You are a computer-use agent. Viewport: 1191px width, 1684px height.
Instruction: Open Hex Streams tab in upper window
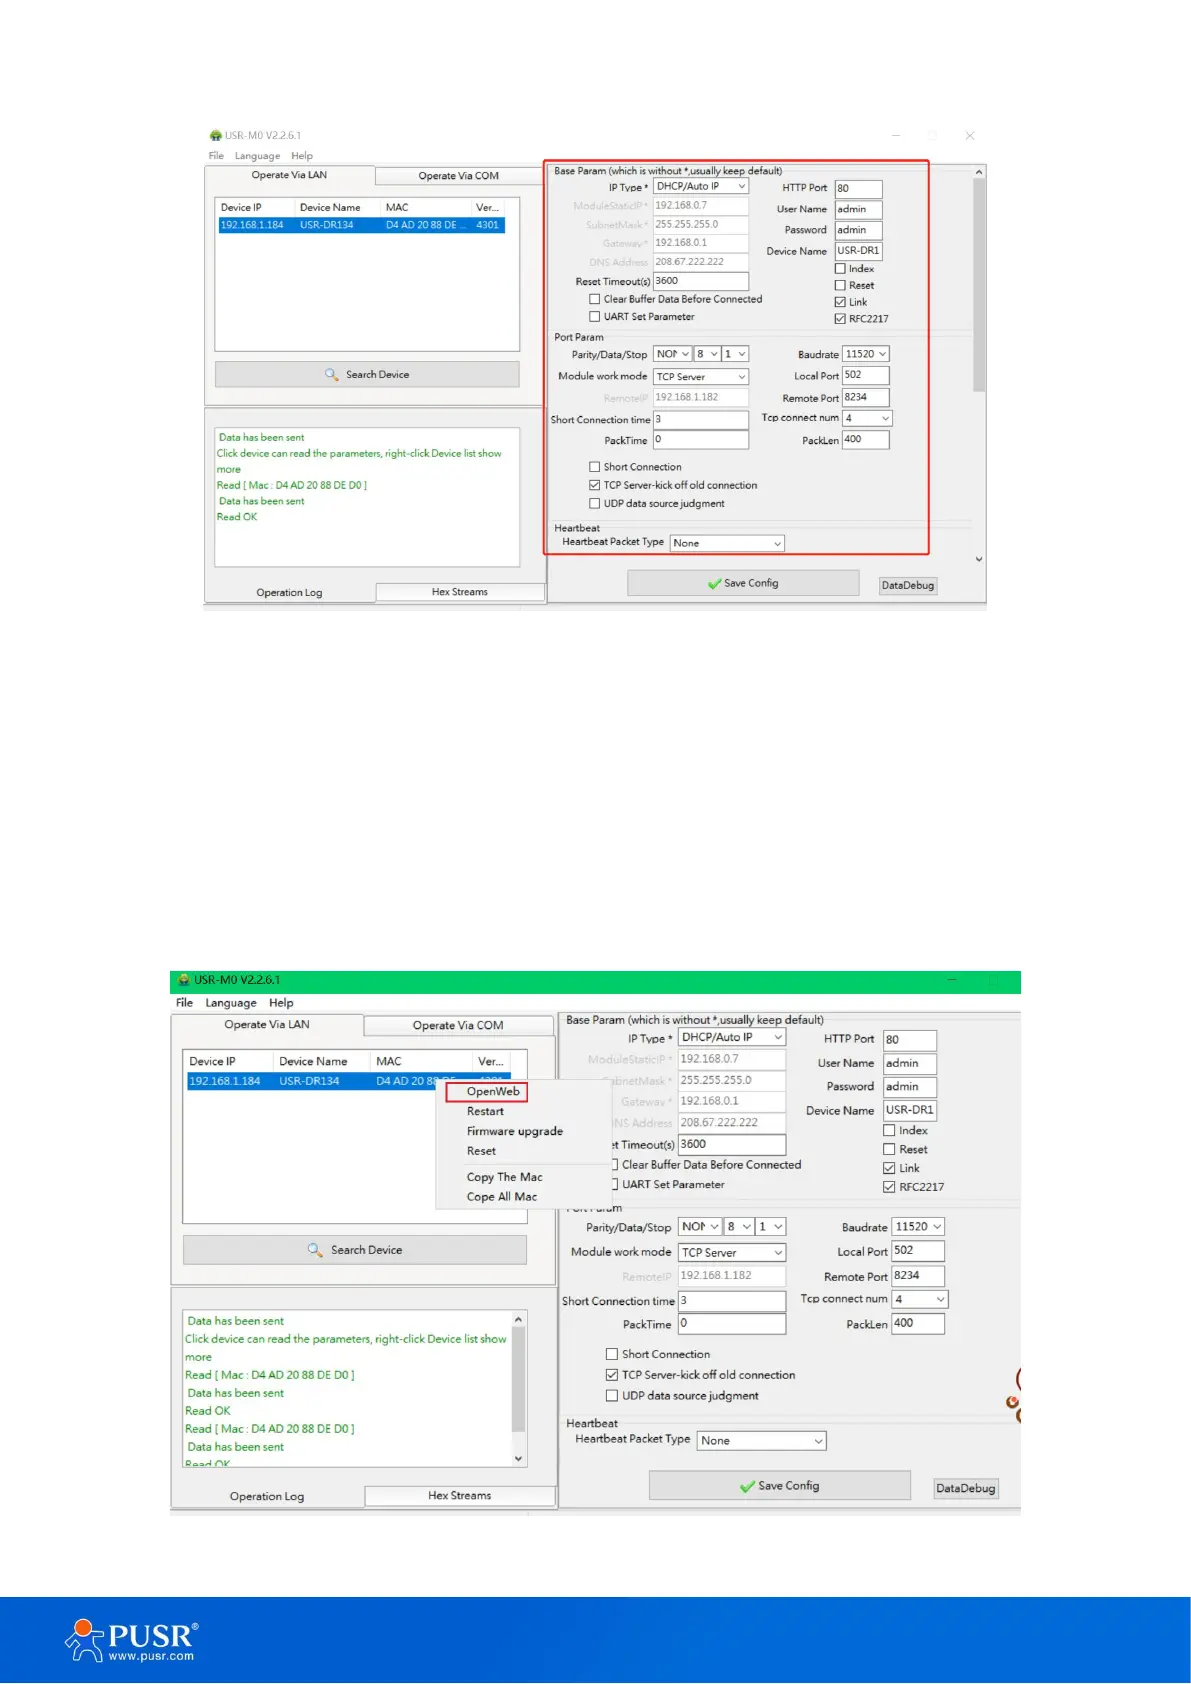click(x=459, y=592)
